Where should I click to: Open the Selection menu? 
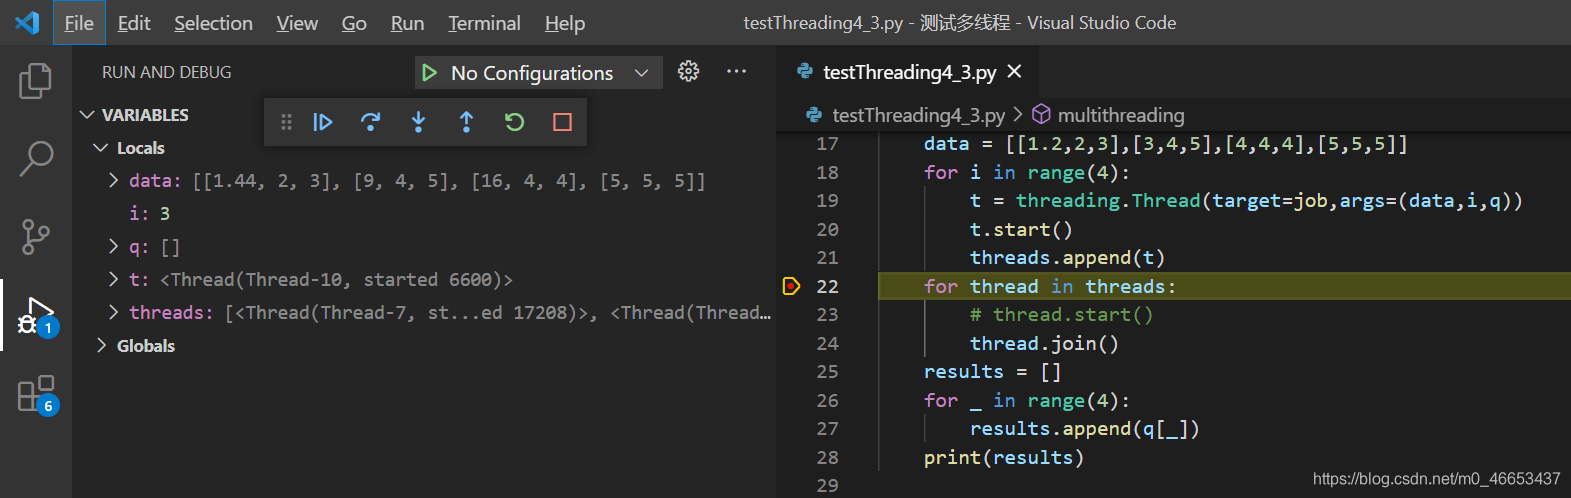(x=213, y=23)
